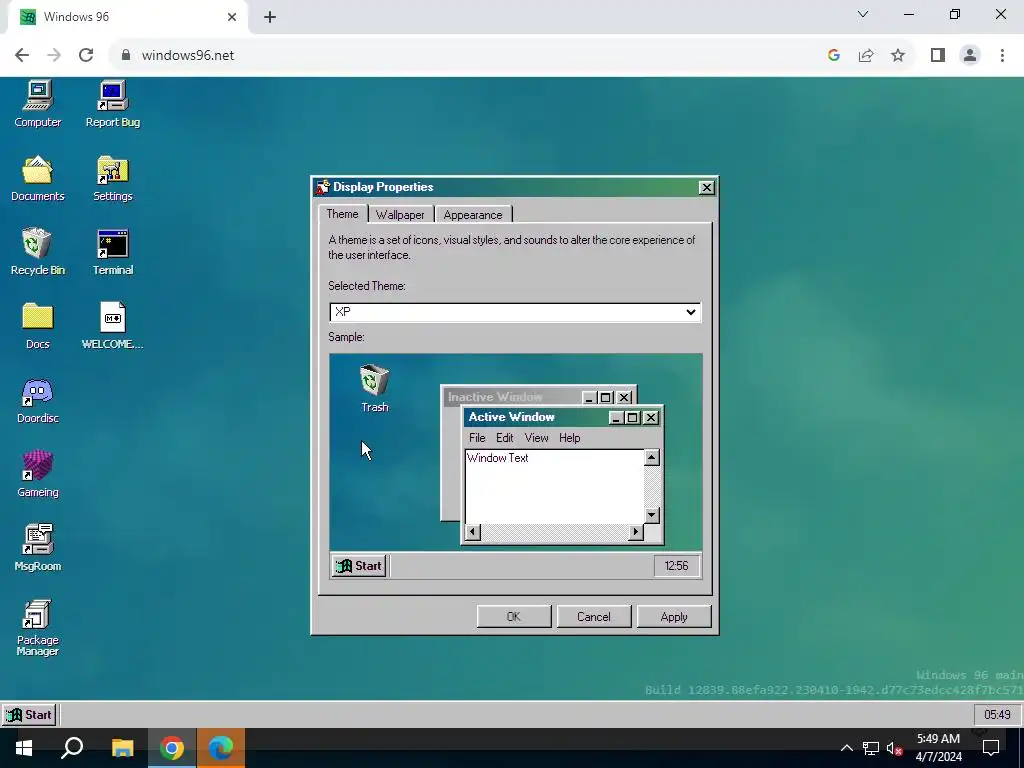This screenshot has height=768, width=1024.
Task: Switch to the Wallpaper tab
Action: [x=400, y=215]
